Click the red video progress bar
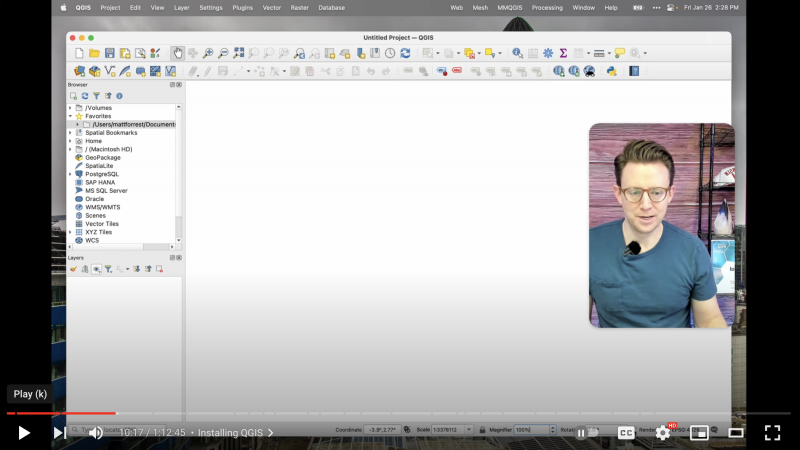 tap(60, 413)
